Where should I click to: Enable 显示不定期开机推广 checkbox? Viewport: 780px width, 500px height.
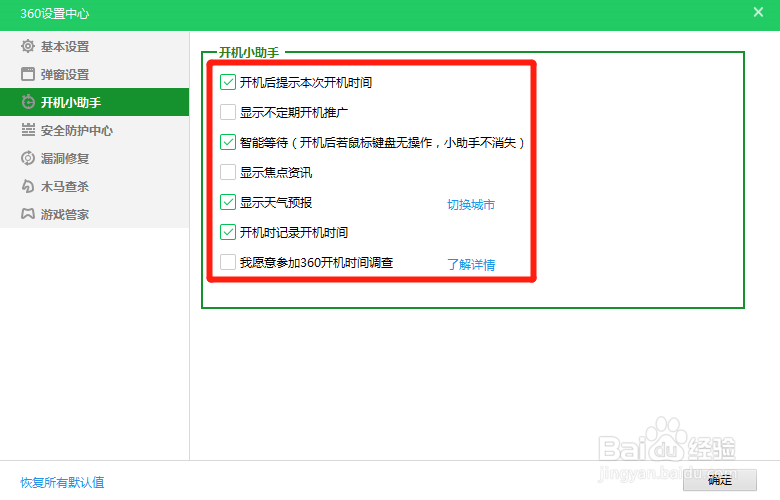tap(228, 112)
